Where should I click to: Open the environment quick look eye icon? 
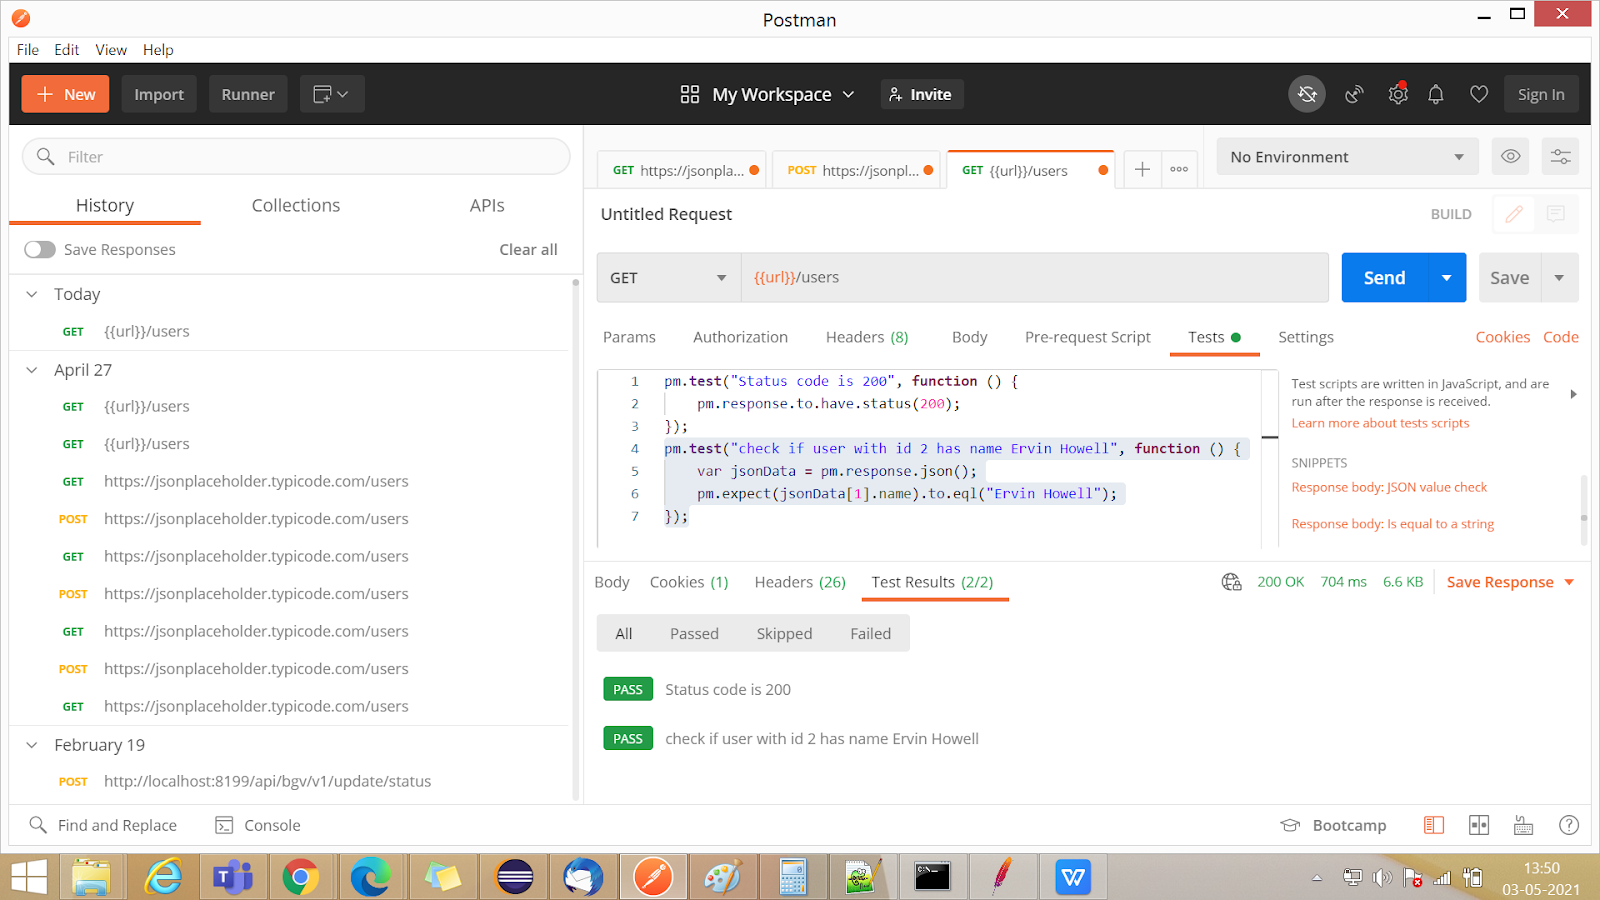click(x=1511, y=156)
